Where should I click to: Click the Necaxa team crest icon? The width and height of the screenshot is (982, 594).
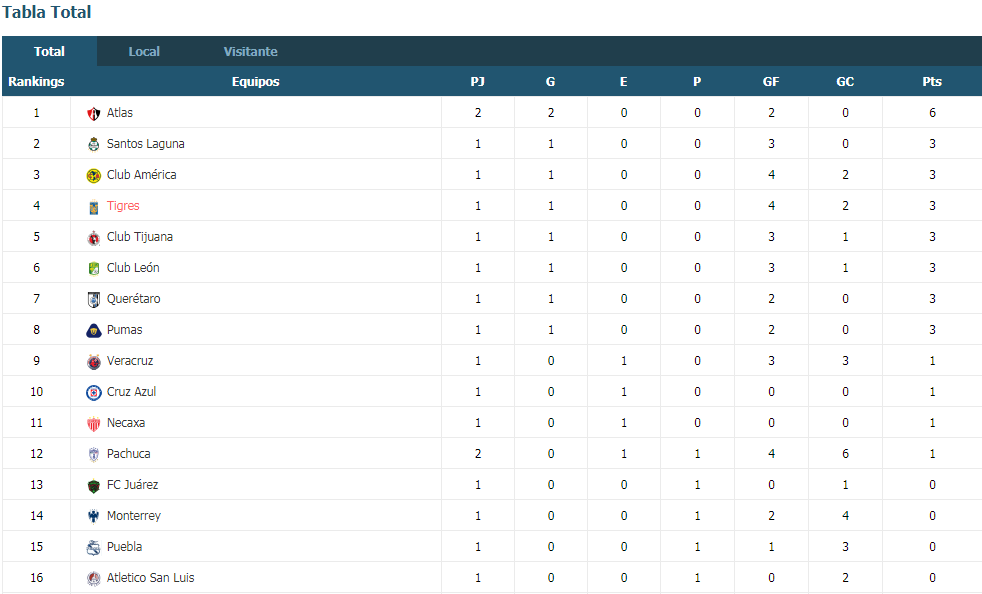coord(93,424)
